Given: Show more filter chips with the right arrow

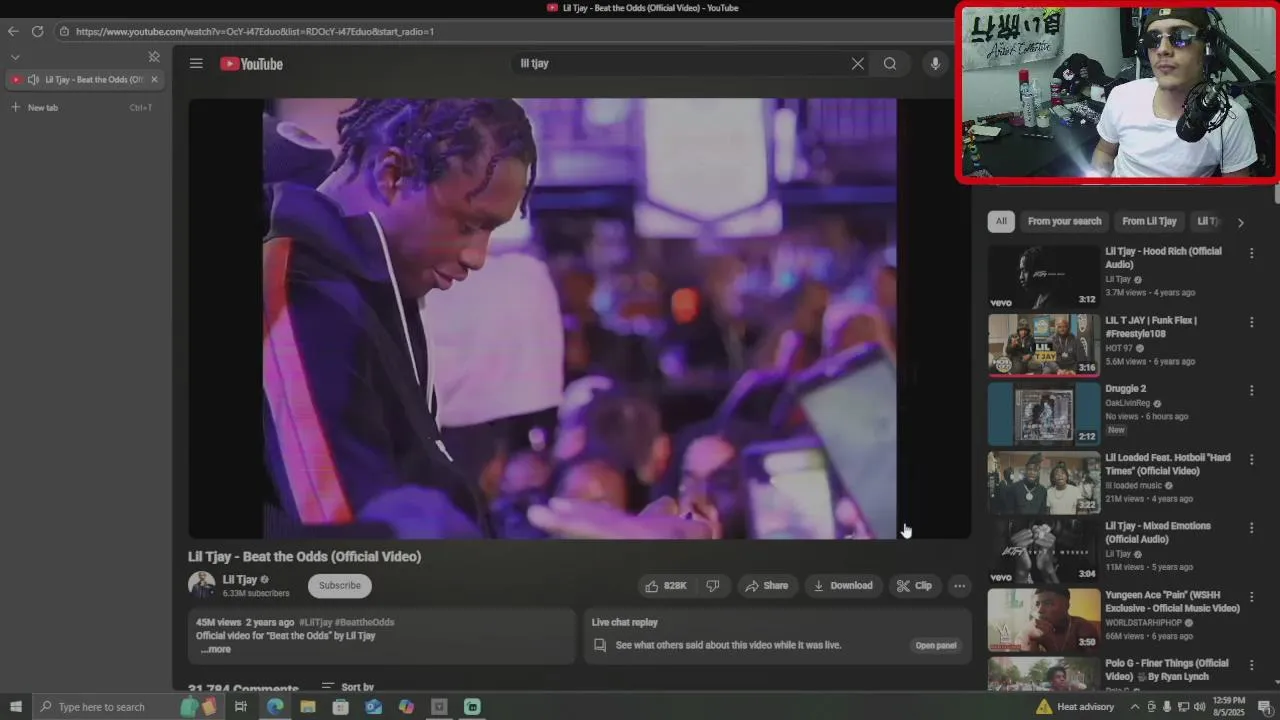Looking at the screenshot, I should [x=1240, y=222].
